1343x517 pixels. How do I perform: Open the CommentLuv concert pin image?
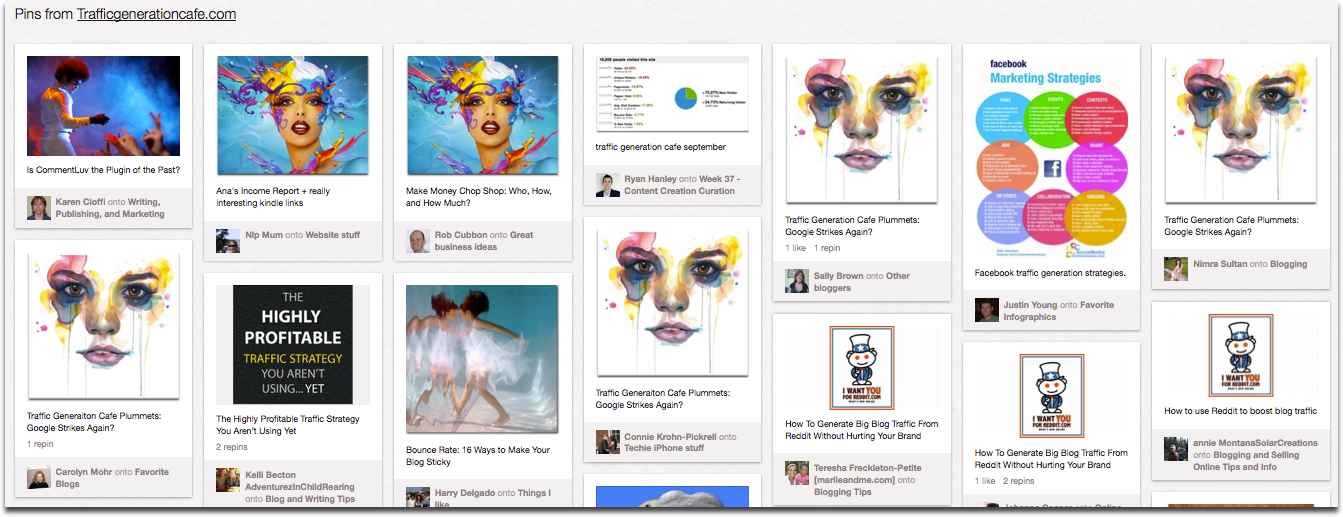[103, 105]
